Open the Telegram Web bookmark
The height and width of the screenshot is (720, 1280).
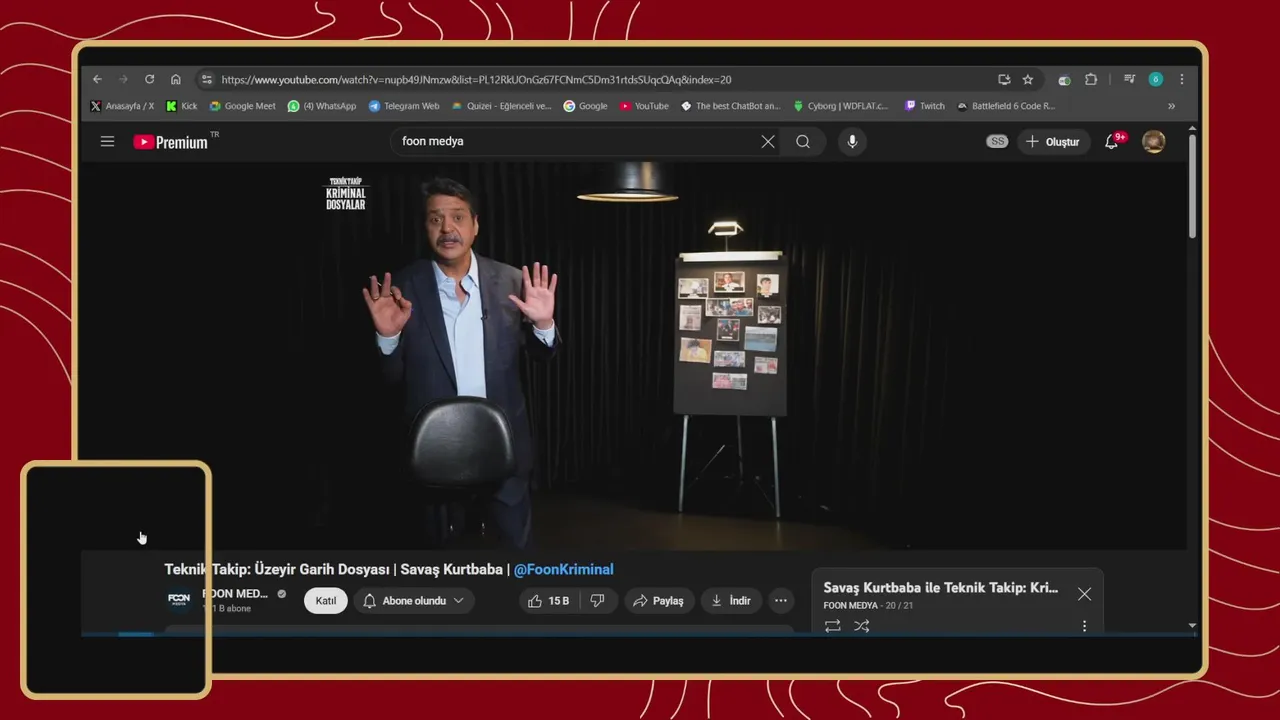(x=404, y=106)
